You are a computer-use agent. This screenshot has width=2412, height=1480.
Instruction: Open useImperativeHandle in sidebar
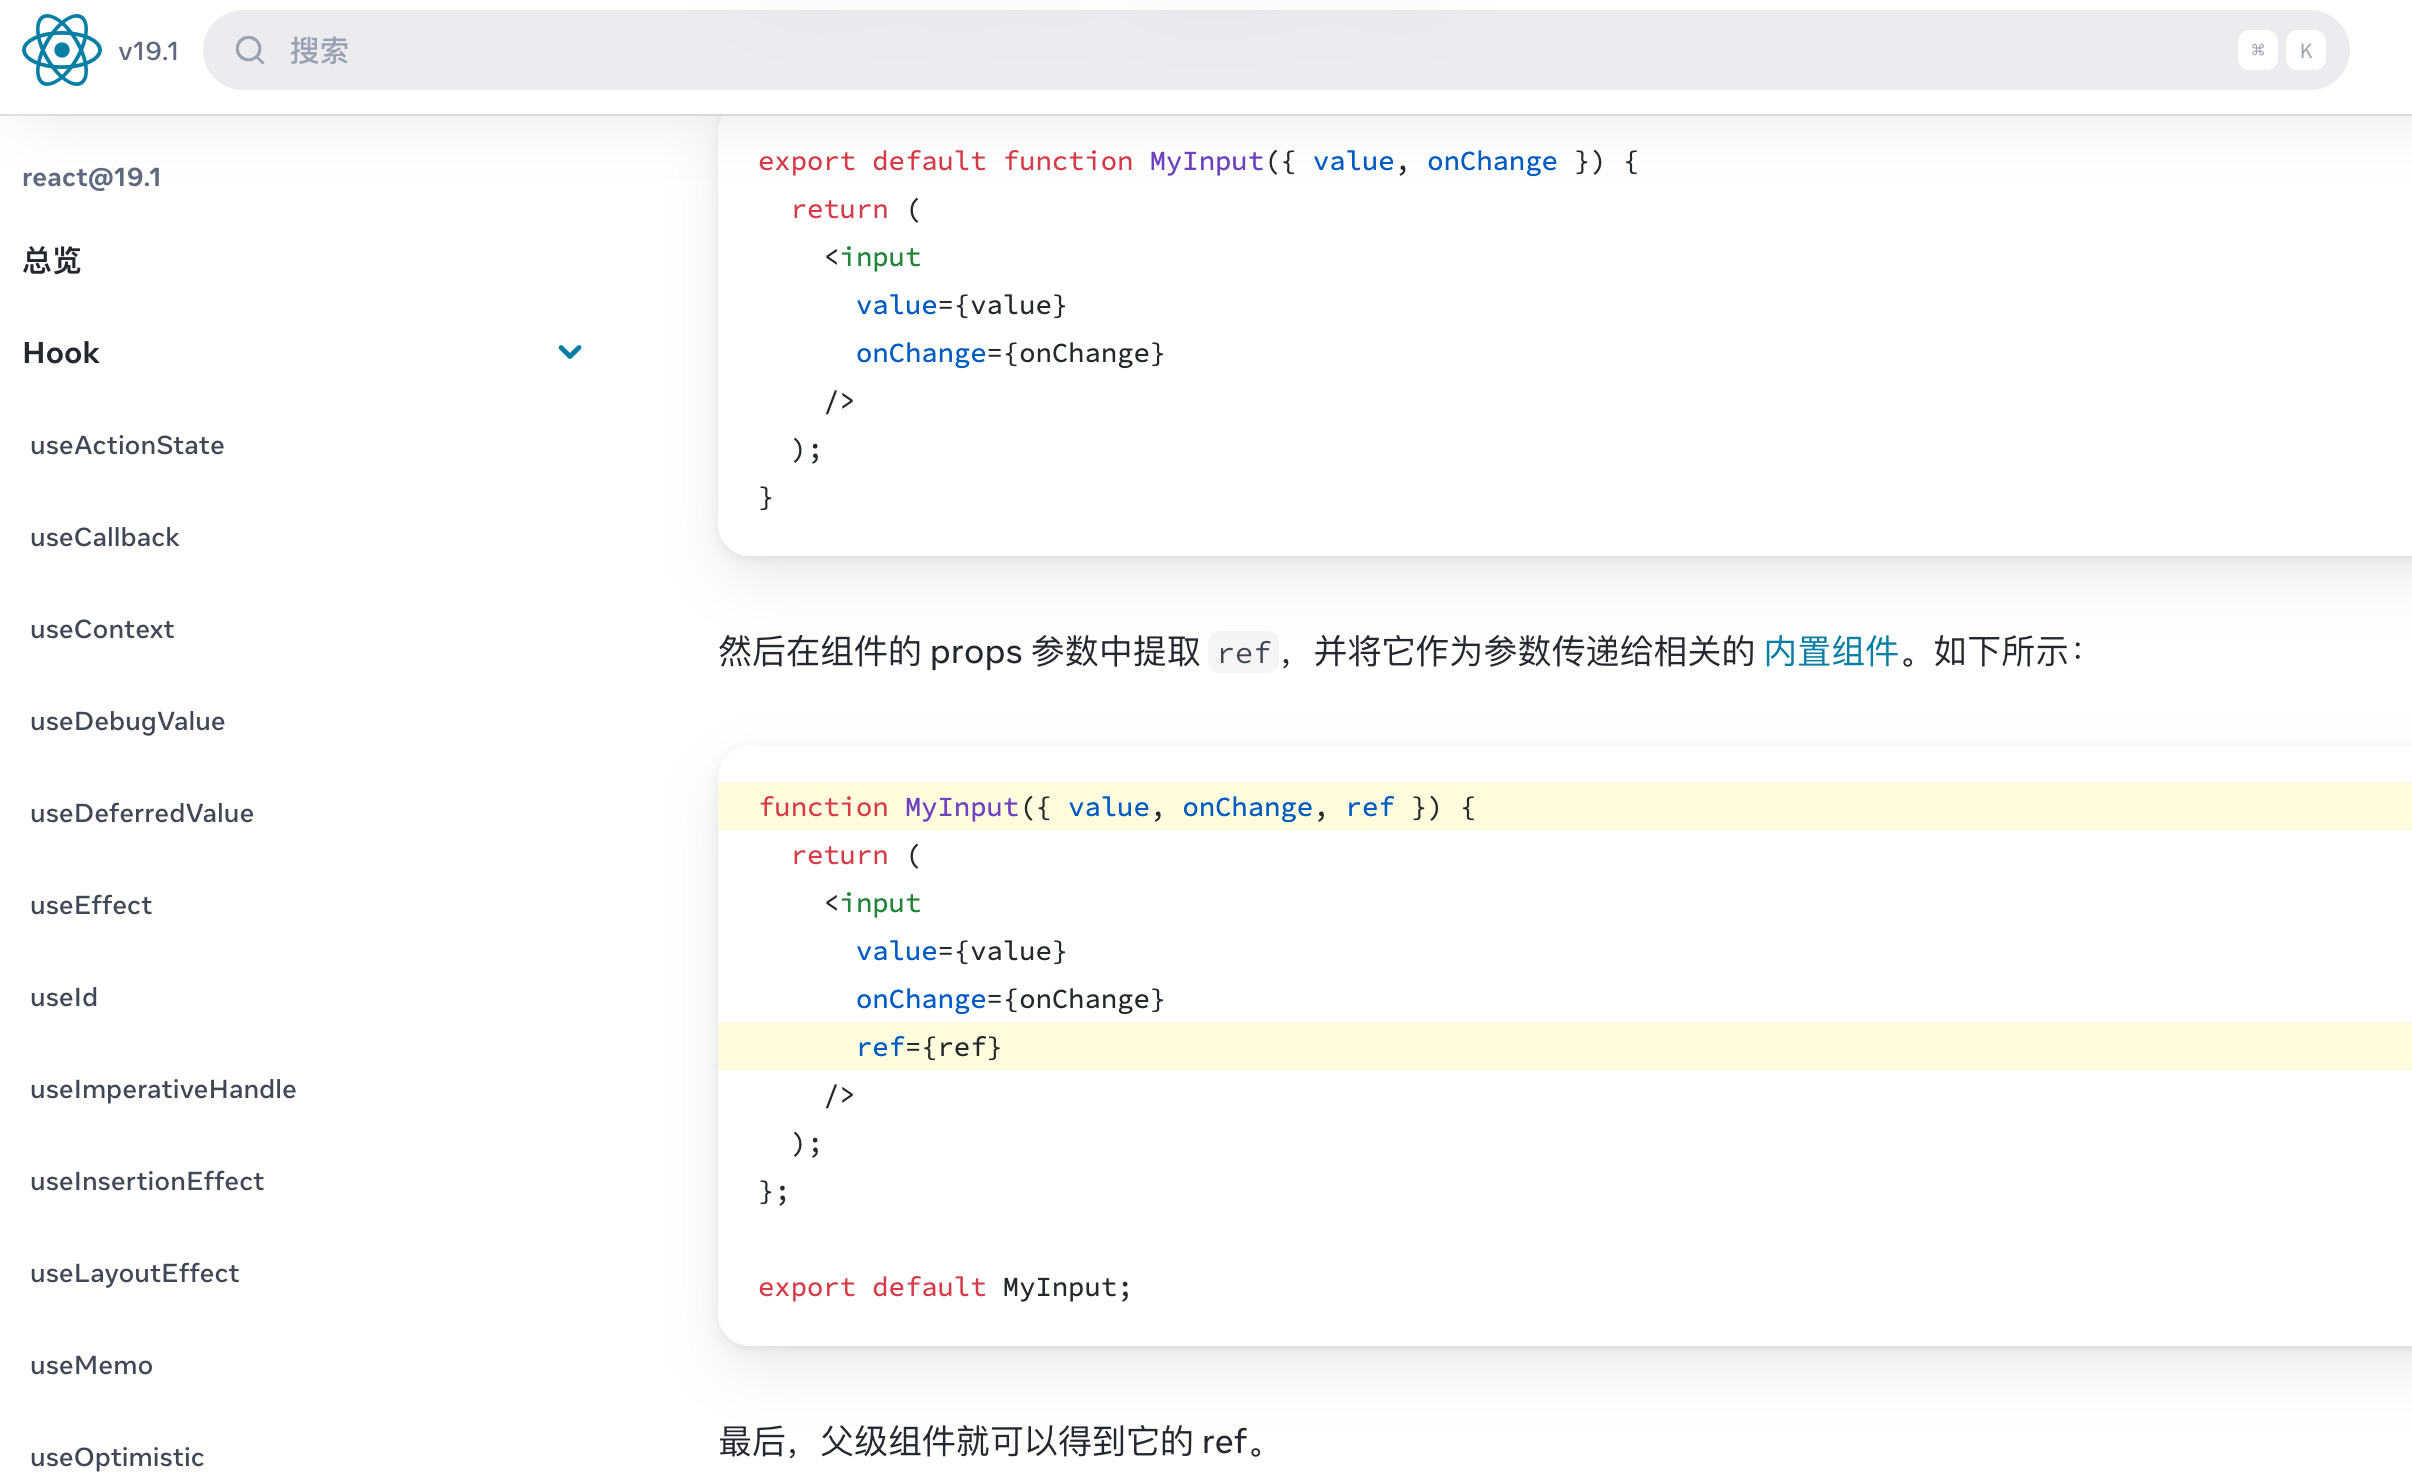163,1089
